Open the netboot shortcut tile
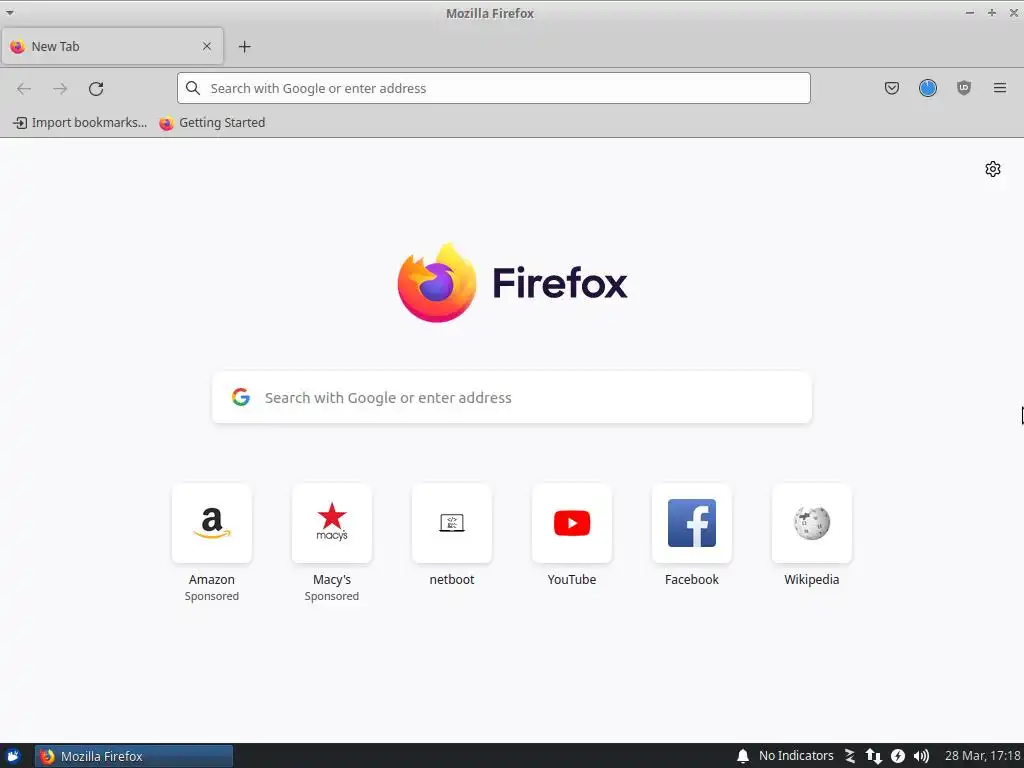This screenshot has width=1024, height=768. 452,523
